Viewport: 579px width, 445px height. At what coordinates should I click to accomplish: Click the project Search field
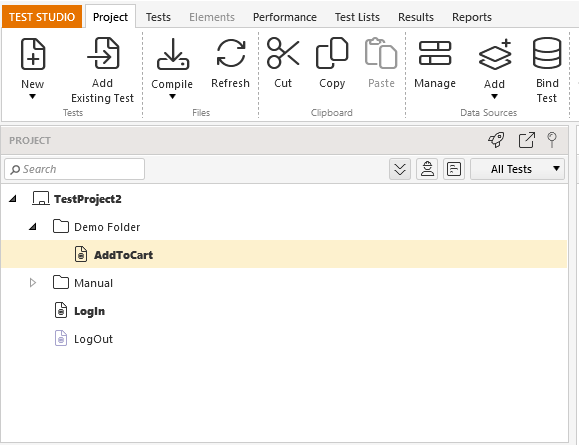pos(75,170)
